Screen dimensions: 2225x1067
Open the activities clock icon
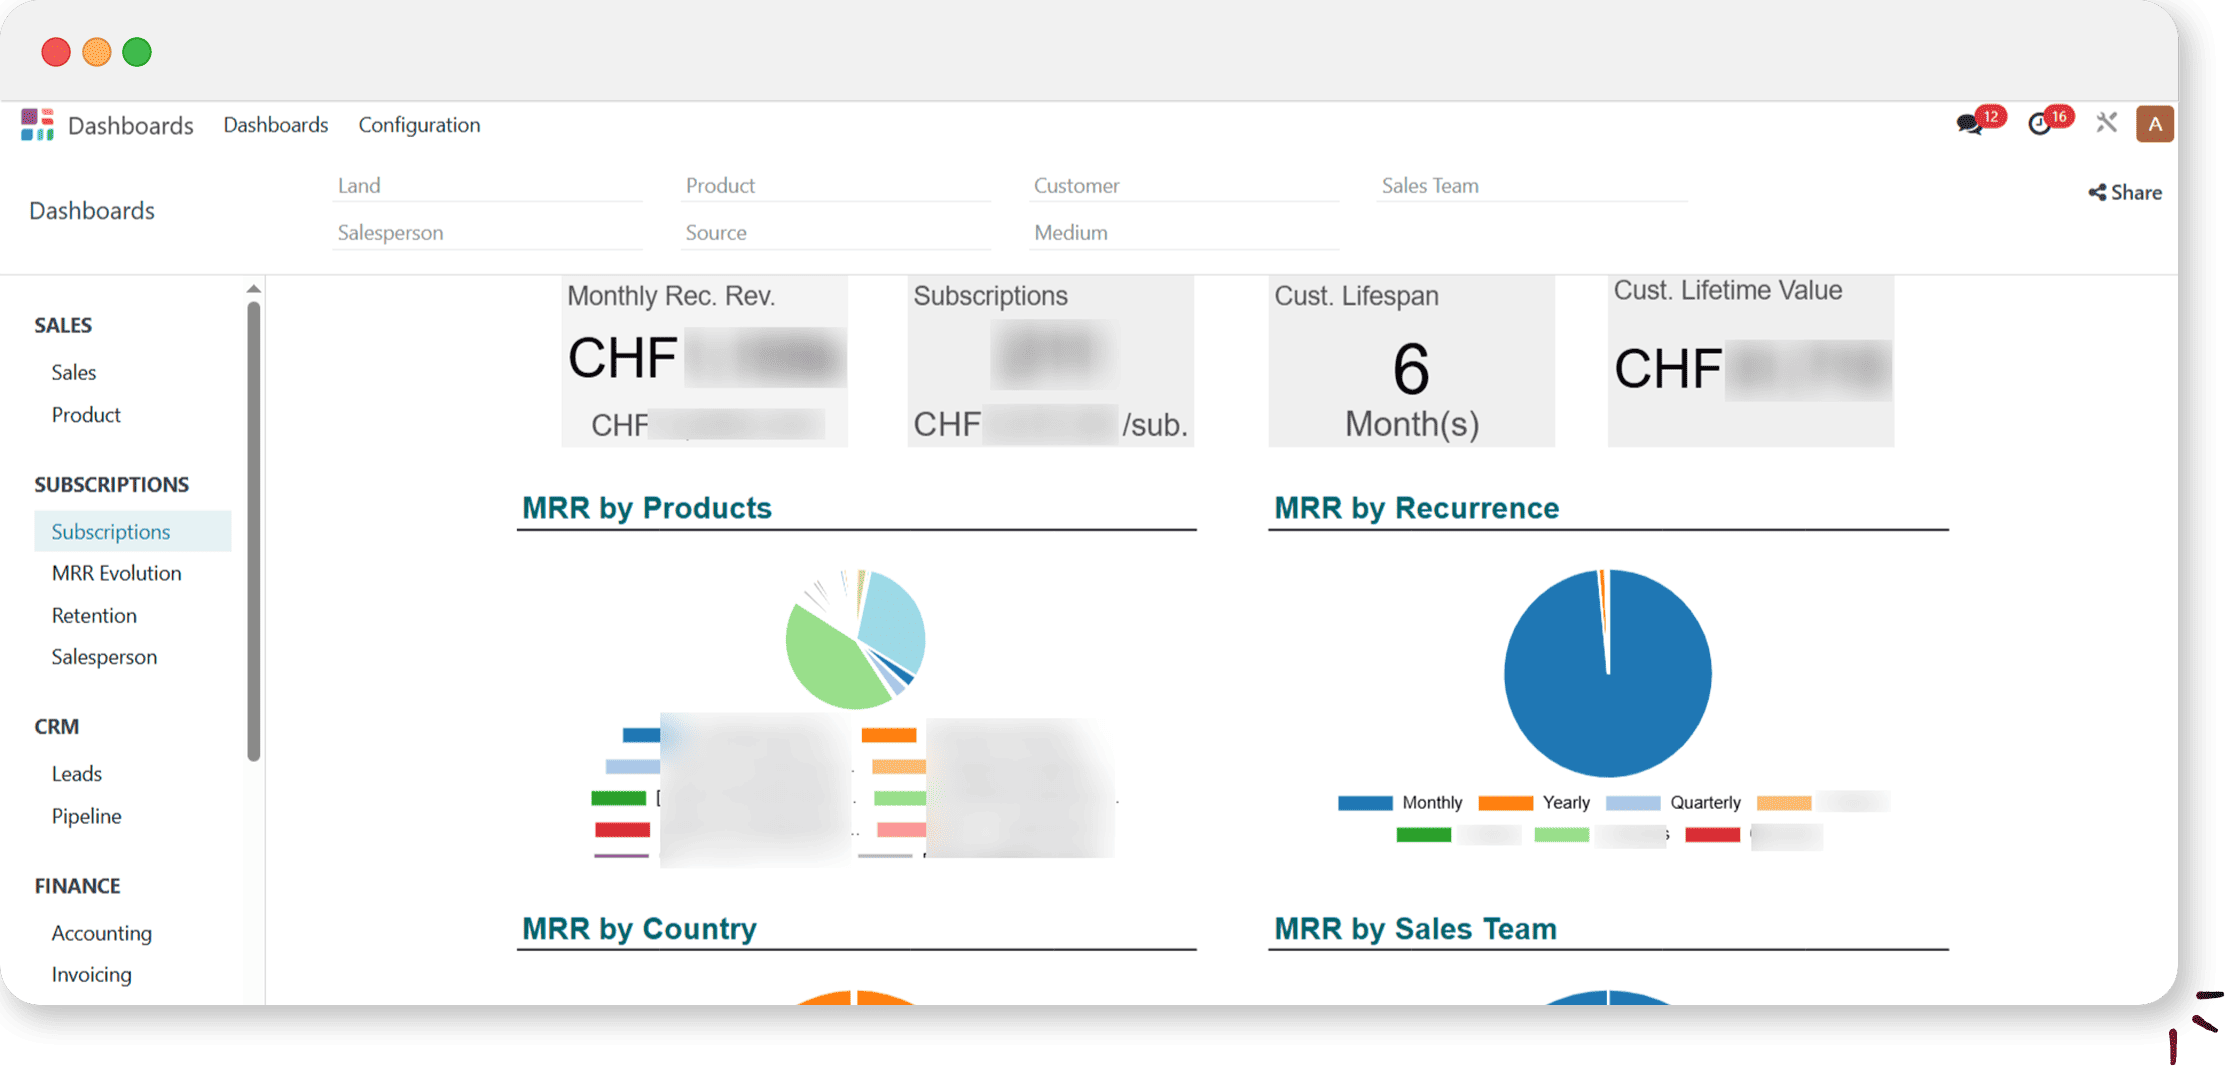pos(2039,124)
